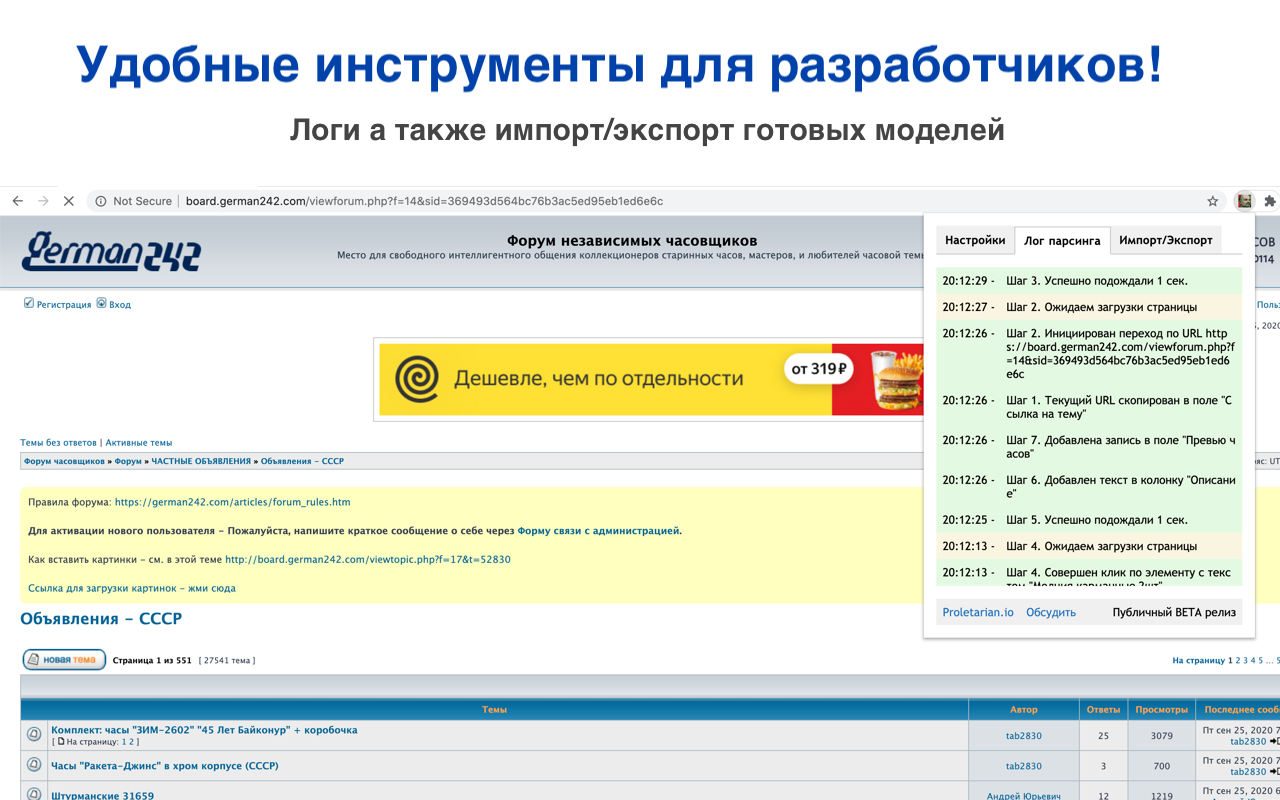Click Публичный BETA релиз text
The image size is (1280, 800).
coord(1174,612)
